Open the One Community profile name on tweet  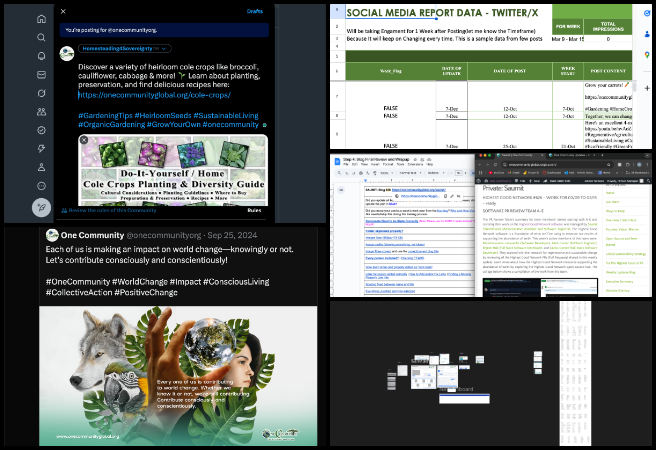point(92,235)
